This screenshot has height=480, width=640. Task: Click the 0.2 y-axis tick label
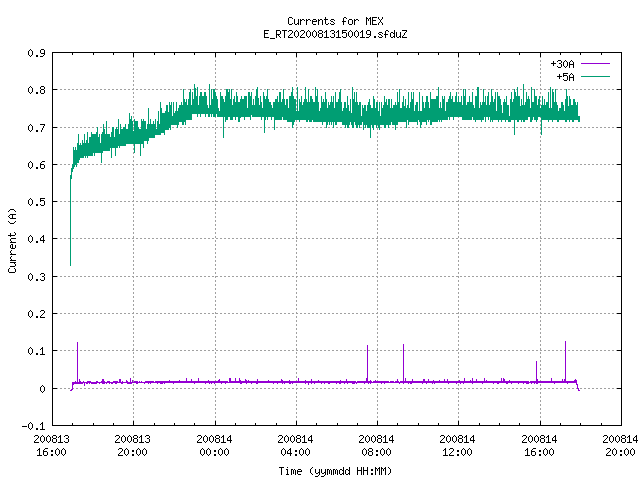tap(36, 314)
